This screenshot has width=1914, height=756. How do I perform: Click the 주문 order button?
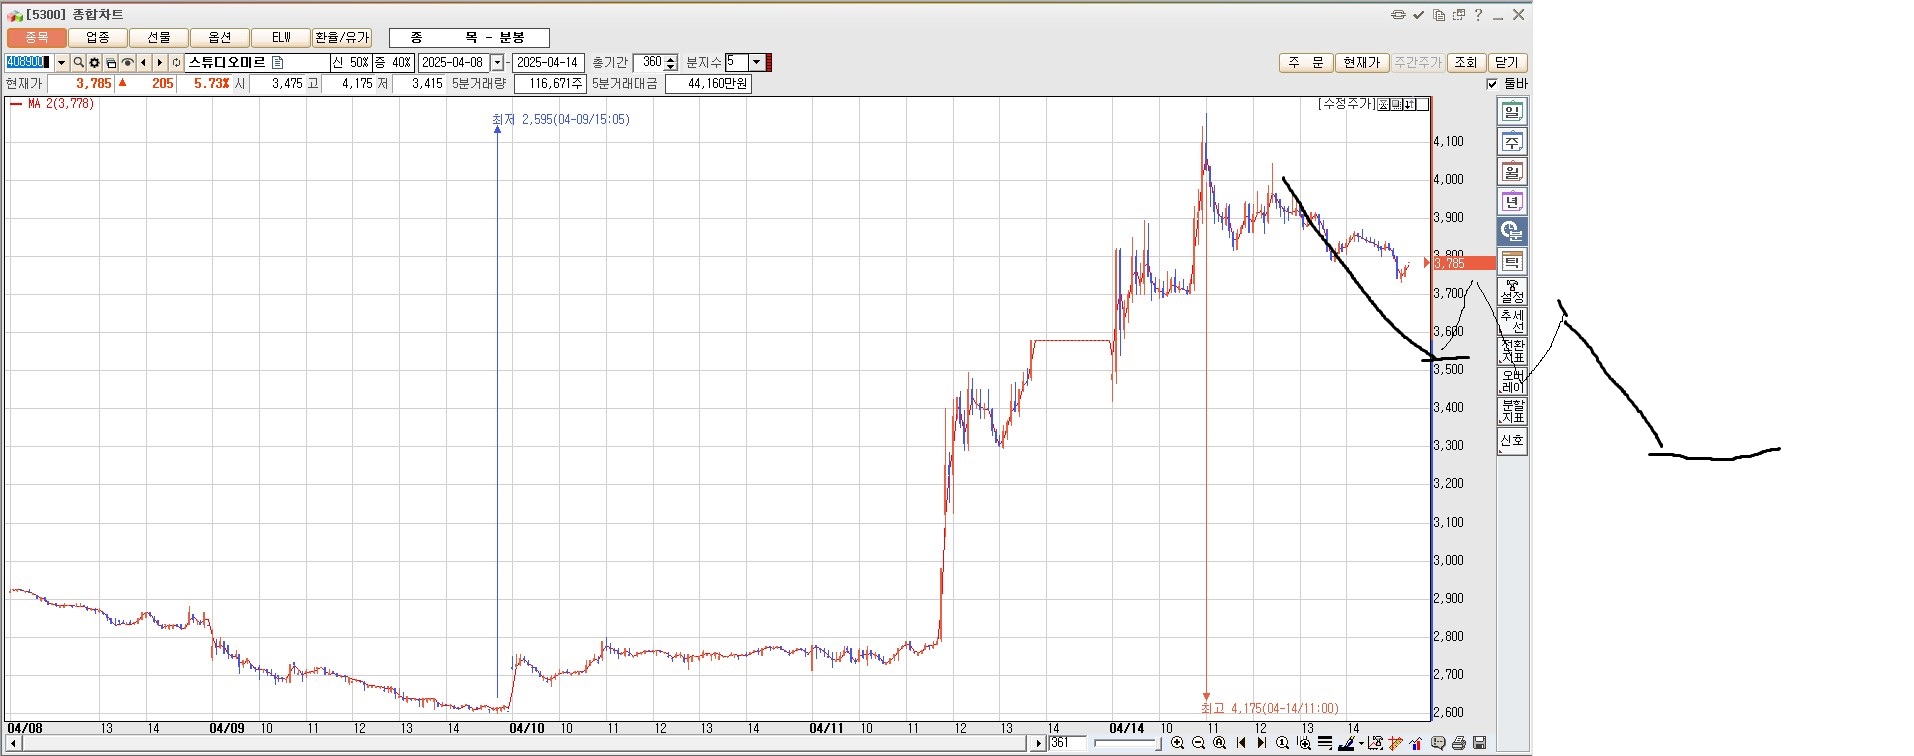(x=1305, y=63)
